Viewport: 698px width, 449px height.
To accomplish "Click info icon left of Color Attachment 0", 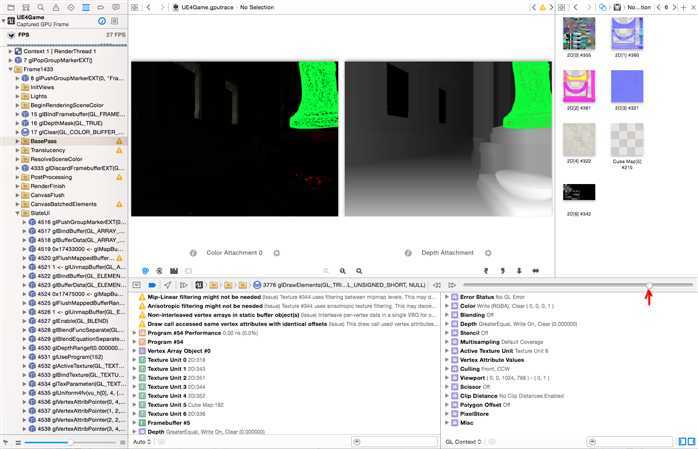I will (x=193, y=253).
